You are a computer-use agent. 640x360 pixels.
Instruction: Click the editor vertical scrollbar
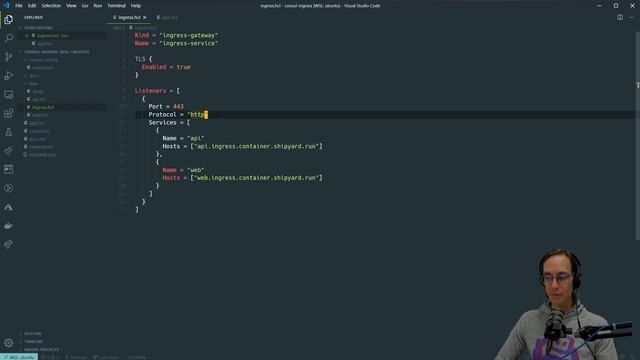tap(638, 135)
